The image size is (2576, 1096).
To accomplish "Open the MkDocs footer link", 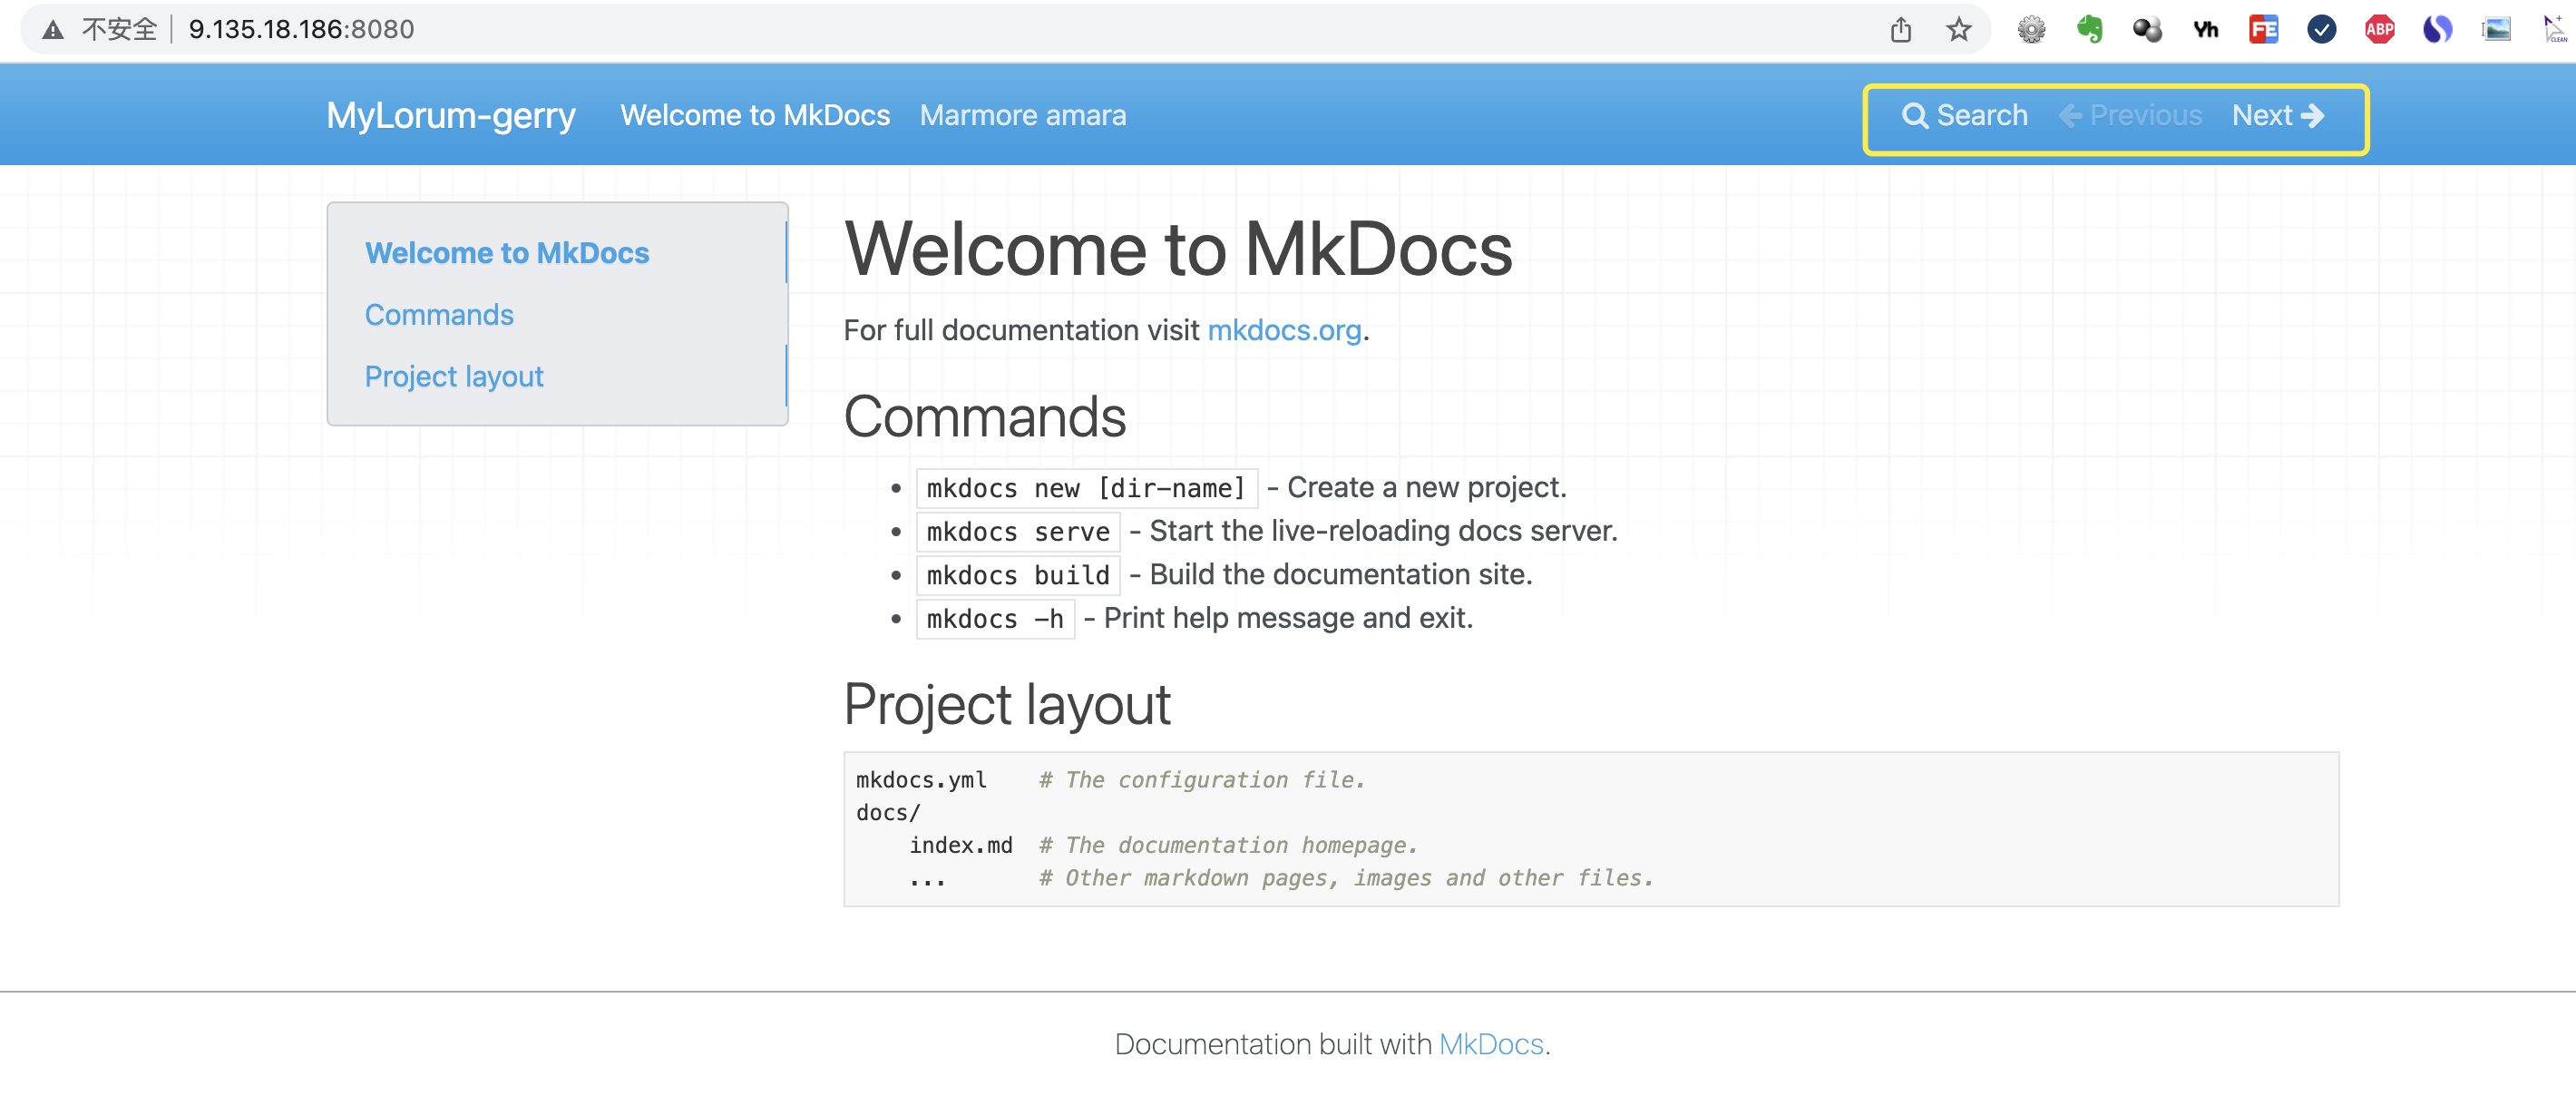I will coord(1491,1044).
